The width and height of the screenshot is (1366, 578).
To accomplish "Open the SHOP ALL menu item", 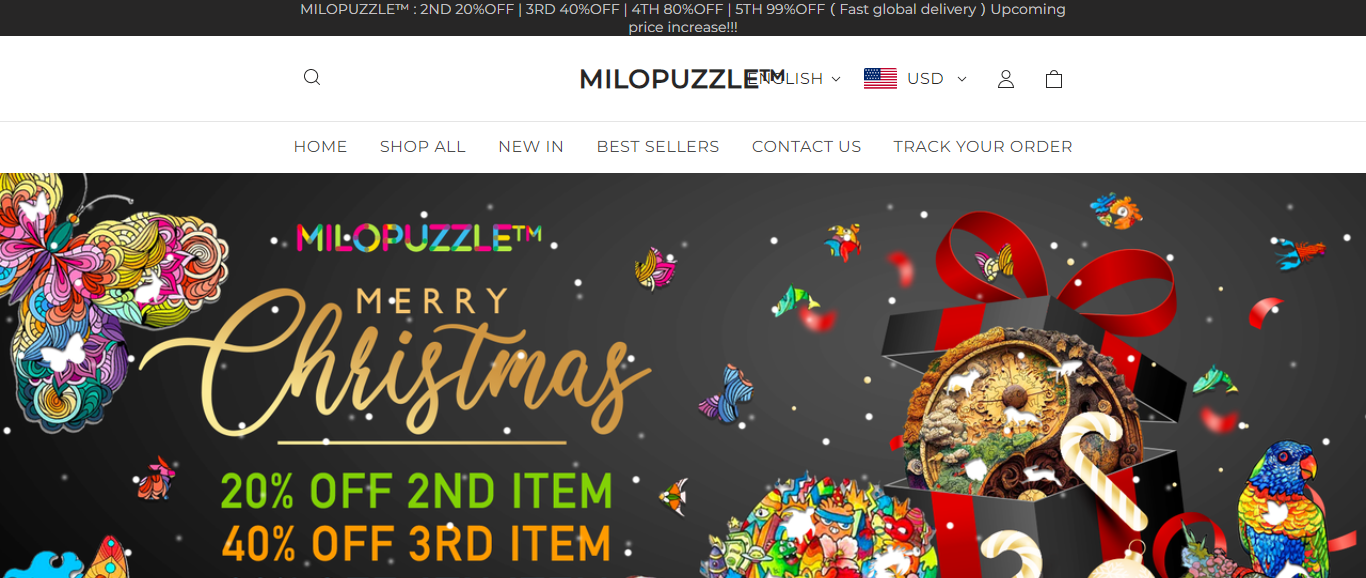I will (x=423, y=147).
